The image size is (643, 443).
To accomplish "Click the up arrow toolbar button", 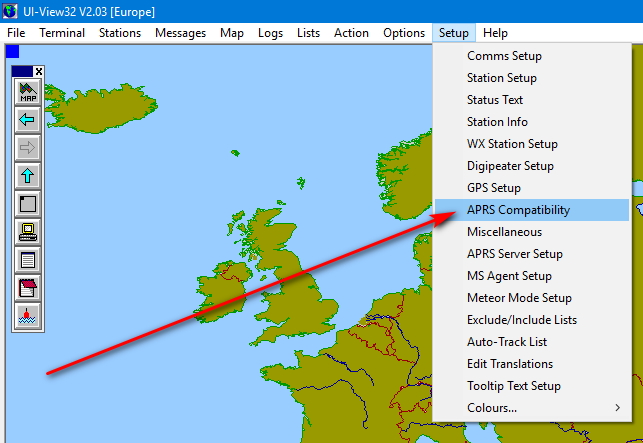I will click(28, 177).
